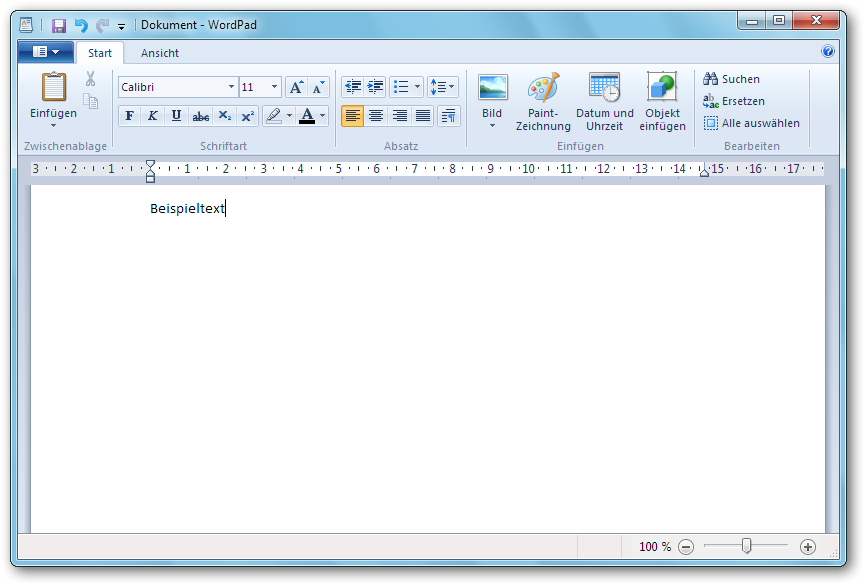Click Objekt einfügen icon
This screenshot has height=585, width=865.
662,87
